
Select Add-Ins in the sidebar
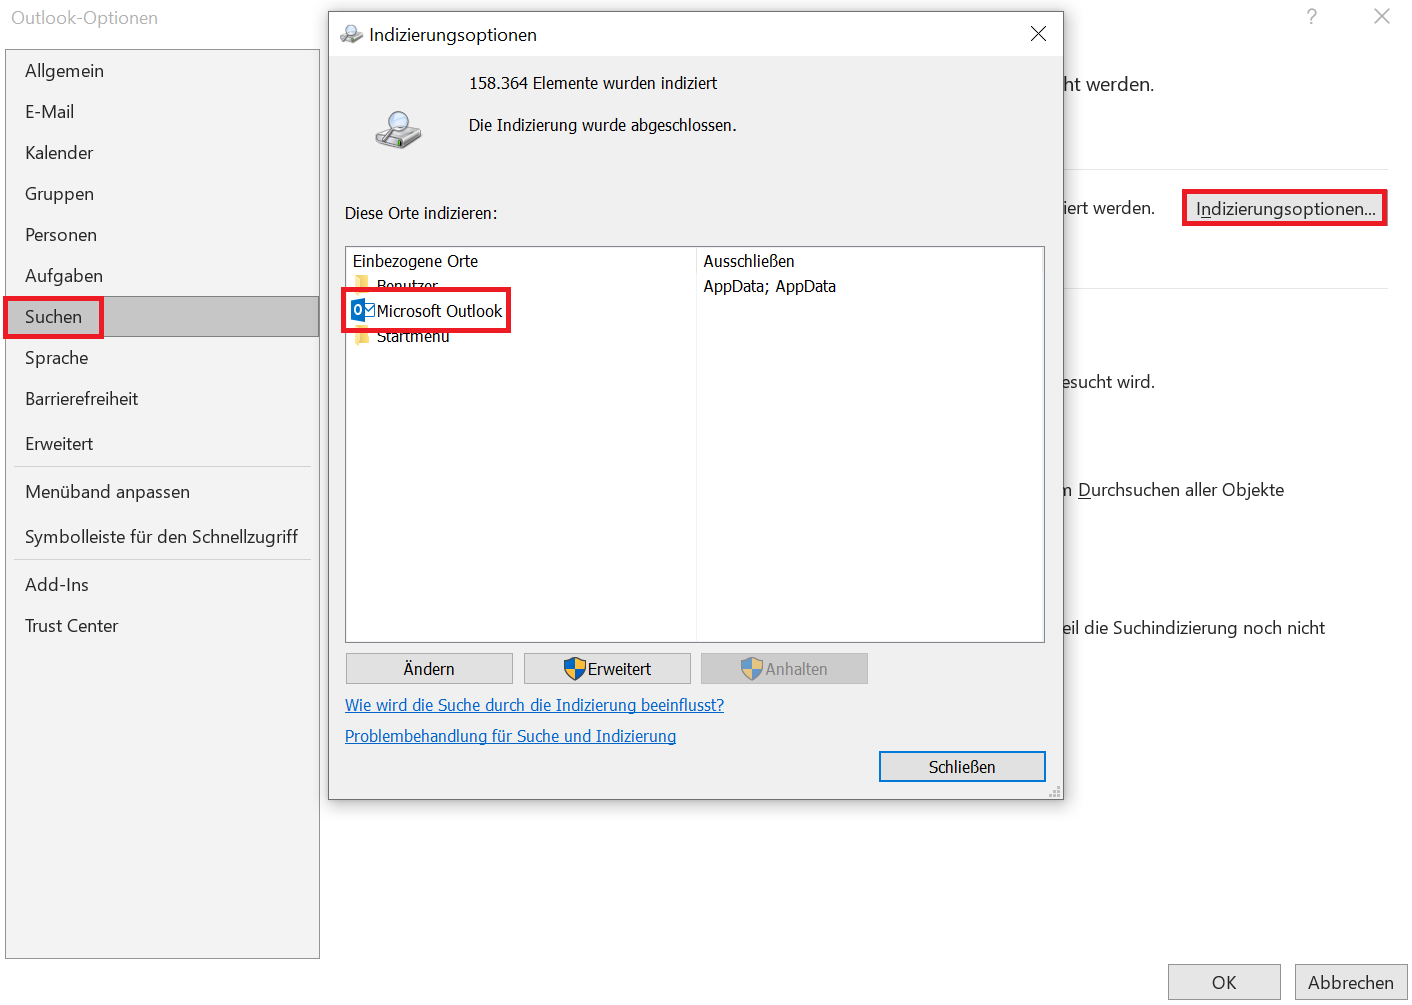click(162, 585)
